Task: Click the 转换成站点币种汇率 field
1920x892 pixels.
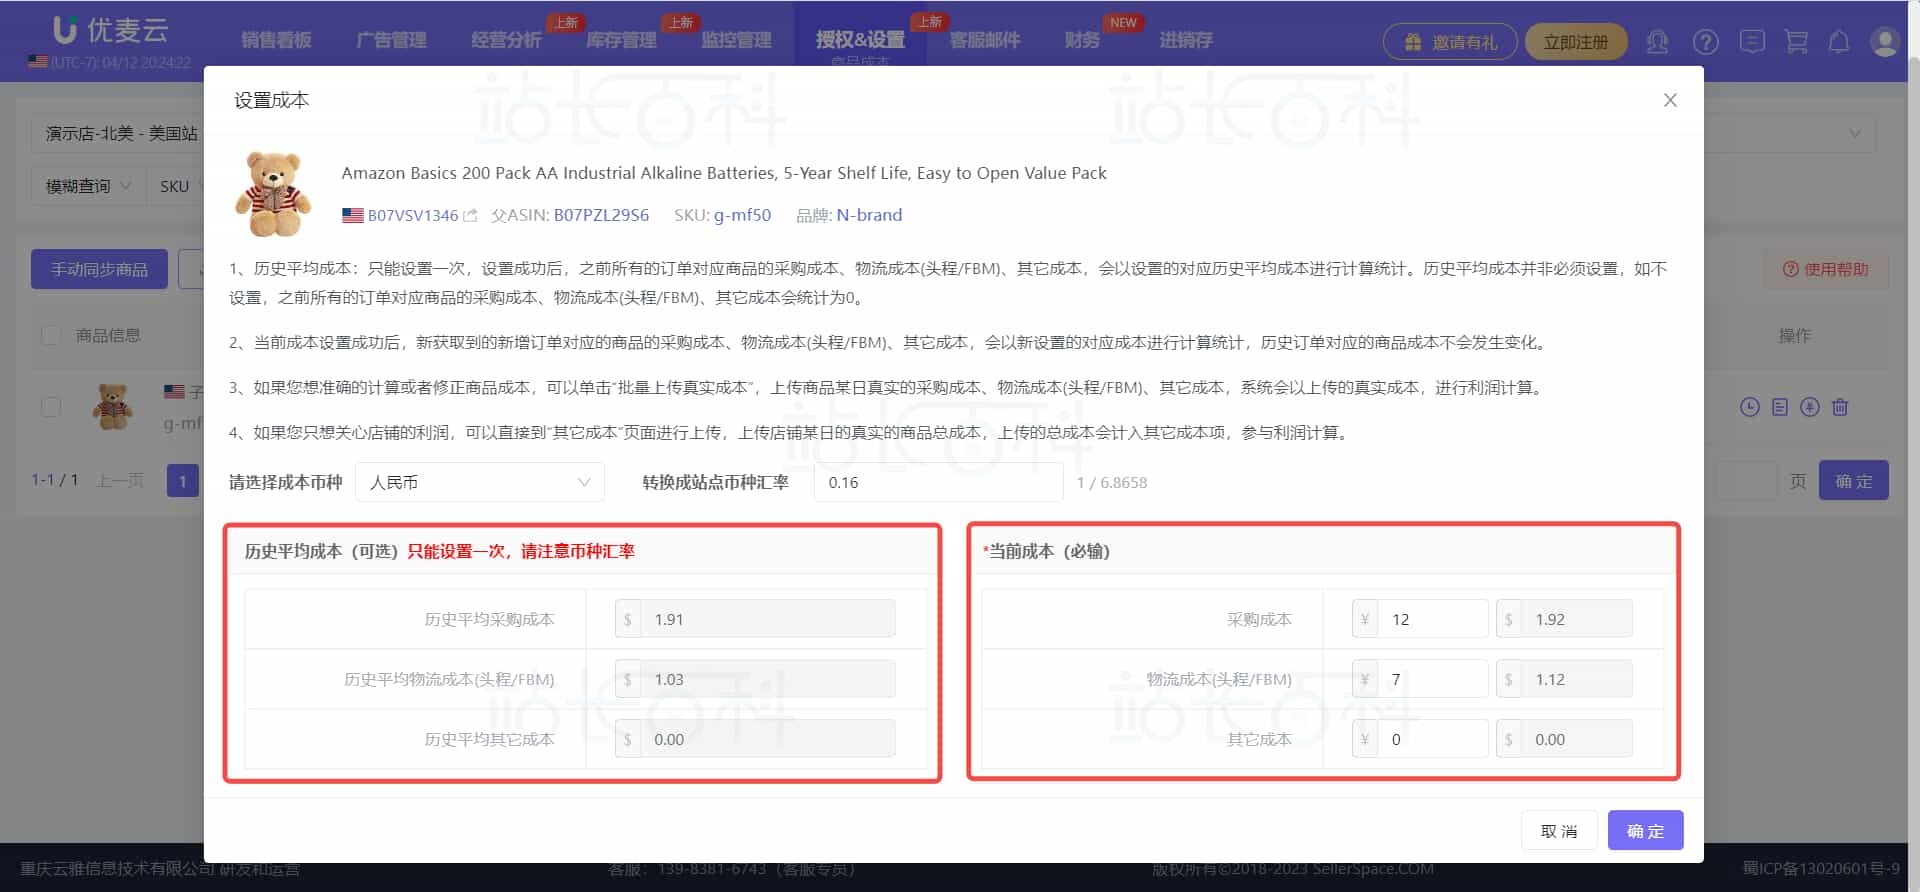Action: click(x=938, y=482)
